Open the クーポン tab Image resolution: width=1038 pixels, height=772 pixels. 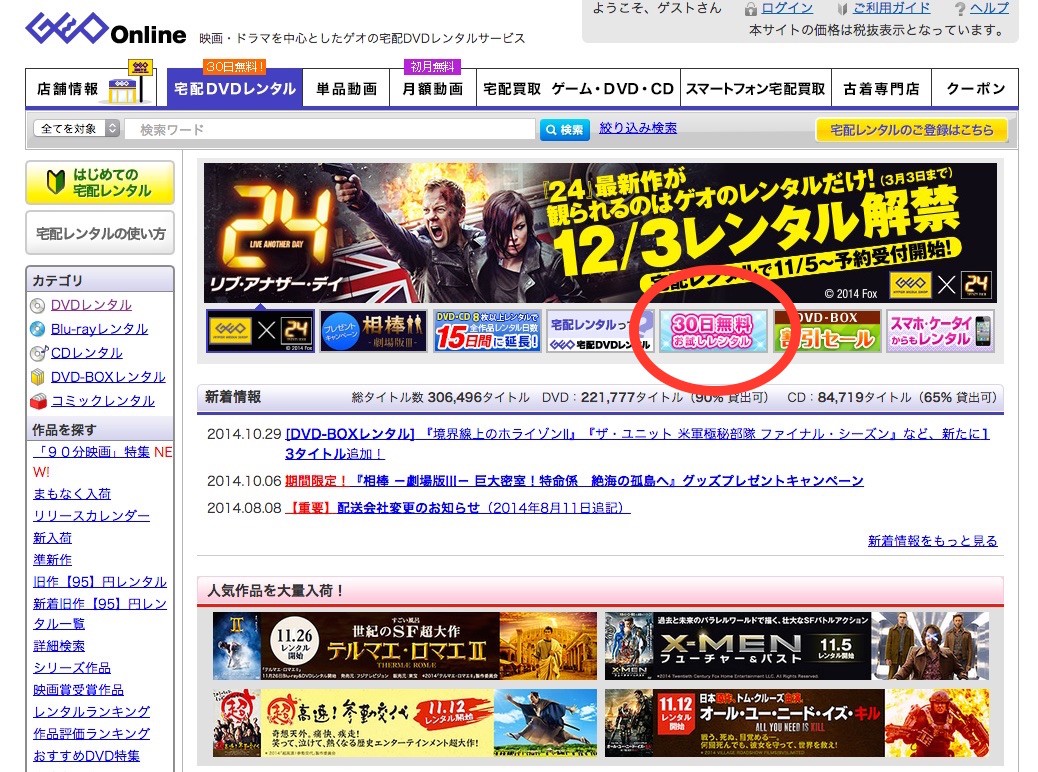(x=975, y=89)
